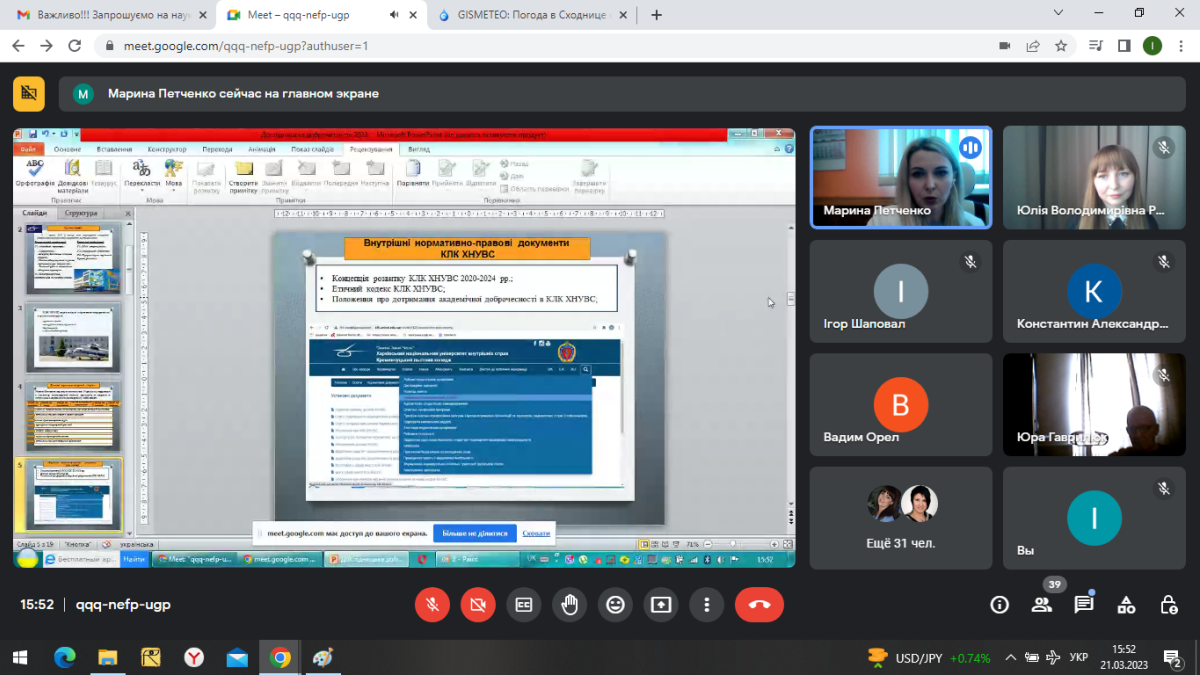The height and width of the screenshot is (675, 1200).
Task: Unmute the microphone
Action: click(432, 605)
